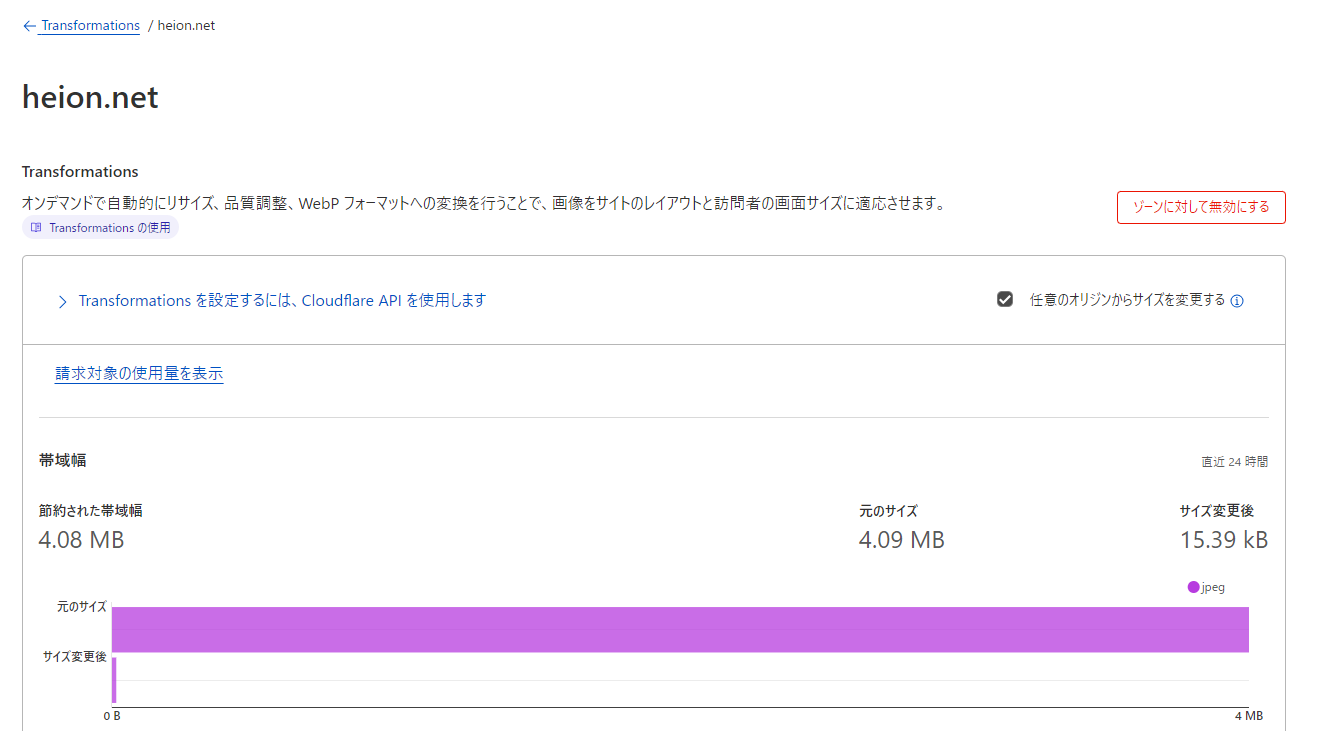Click the '15.39 kB' resized value
The image size is (1321, 731).
tap(1224, 540)
